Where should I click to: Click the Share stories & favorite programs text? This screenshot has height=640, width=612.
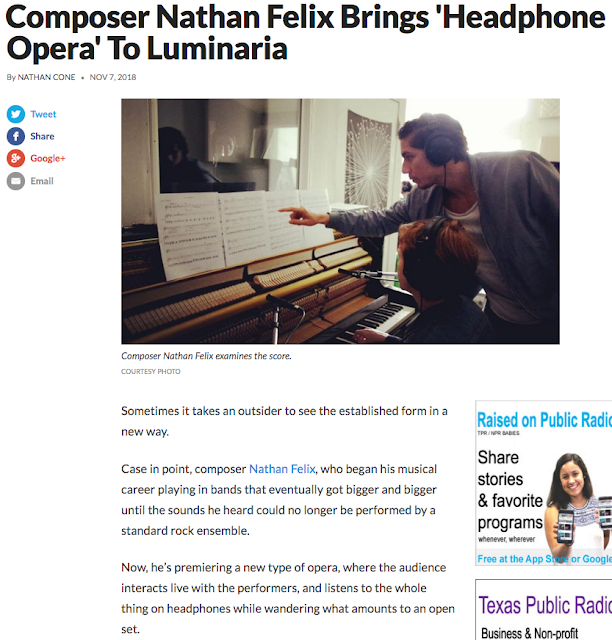(510, 490)
